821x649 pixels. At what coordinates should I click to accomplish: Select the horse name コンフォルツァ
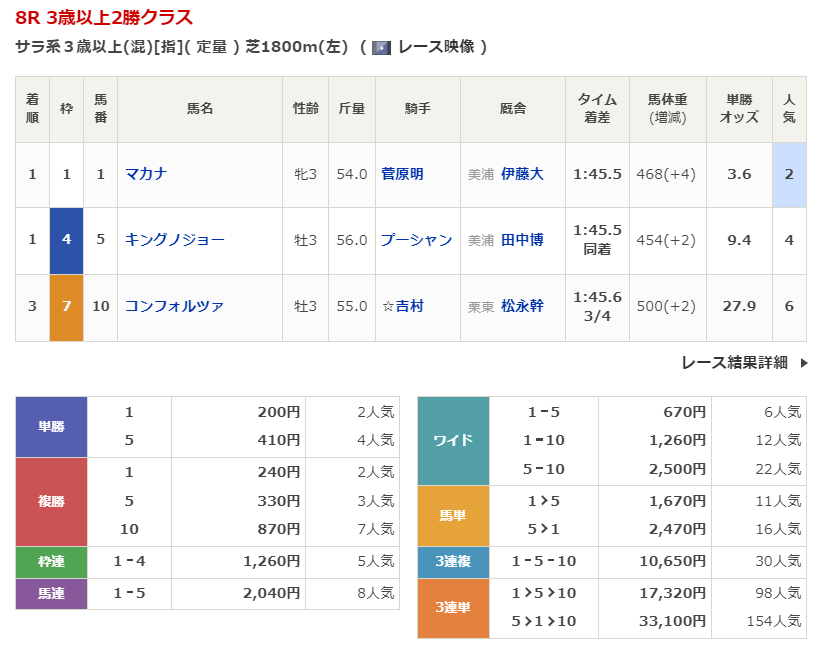pyautogui.click(x=174, y=306)
